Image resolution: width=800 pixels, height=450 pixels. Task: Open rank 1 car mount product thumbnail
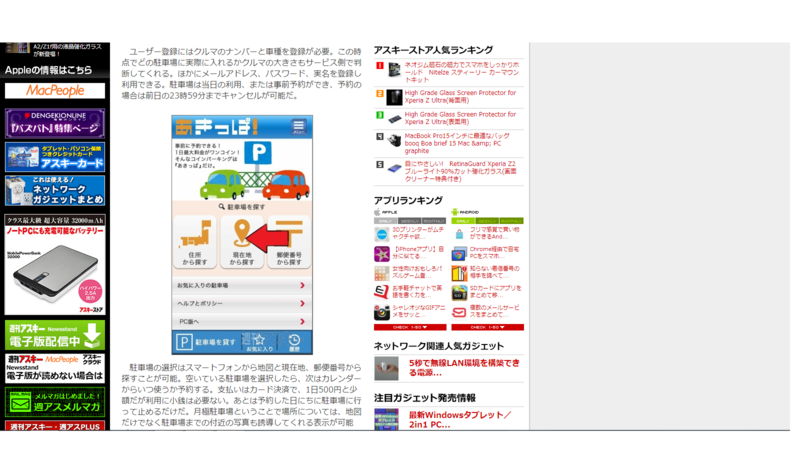tap(394, 70)
